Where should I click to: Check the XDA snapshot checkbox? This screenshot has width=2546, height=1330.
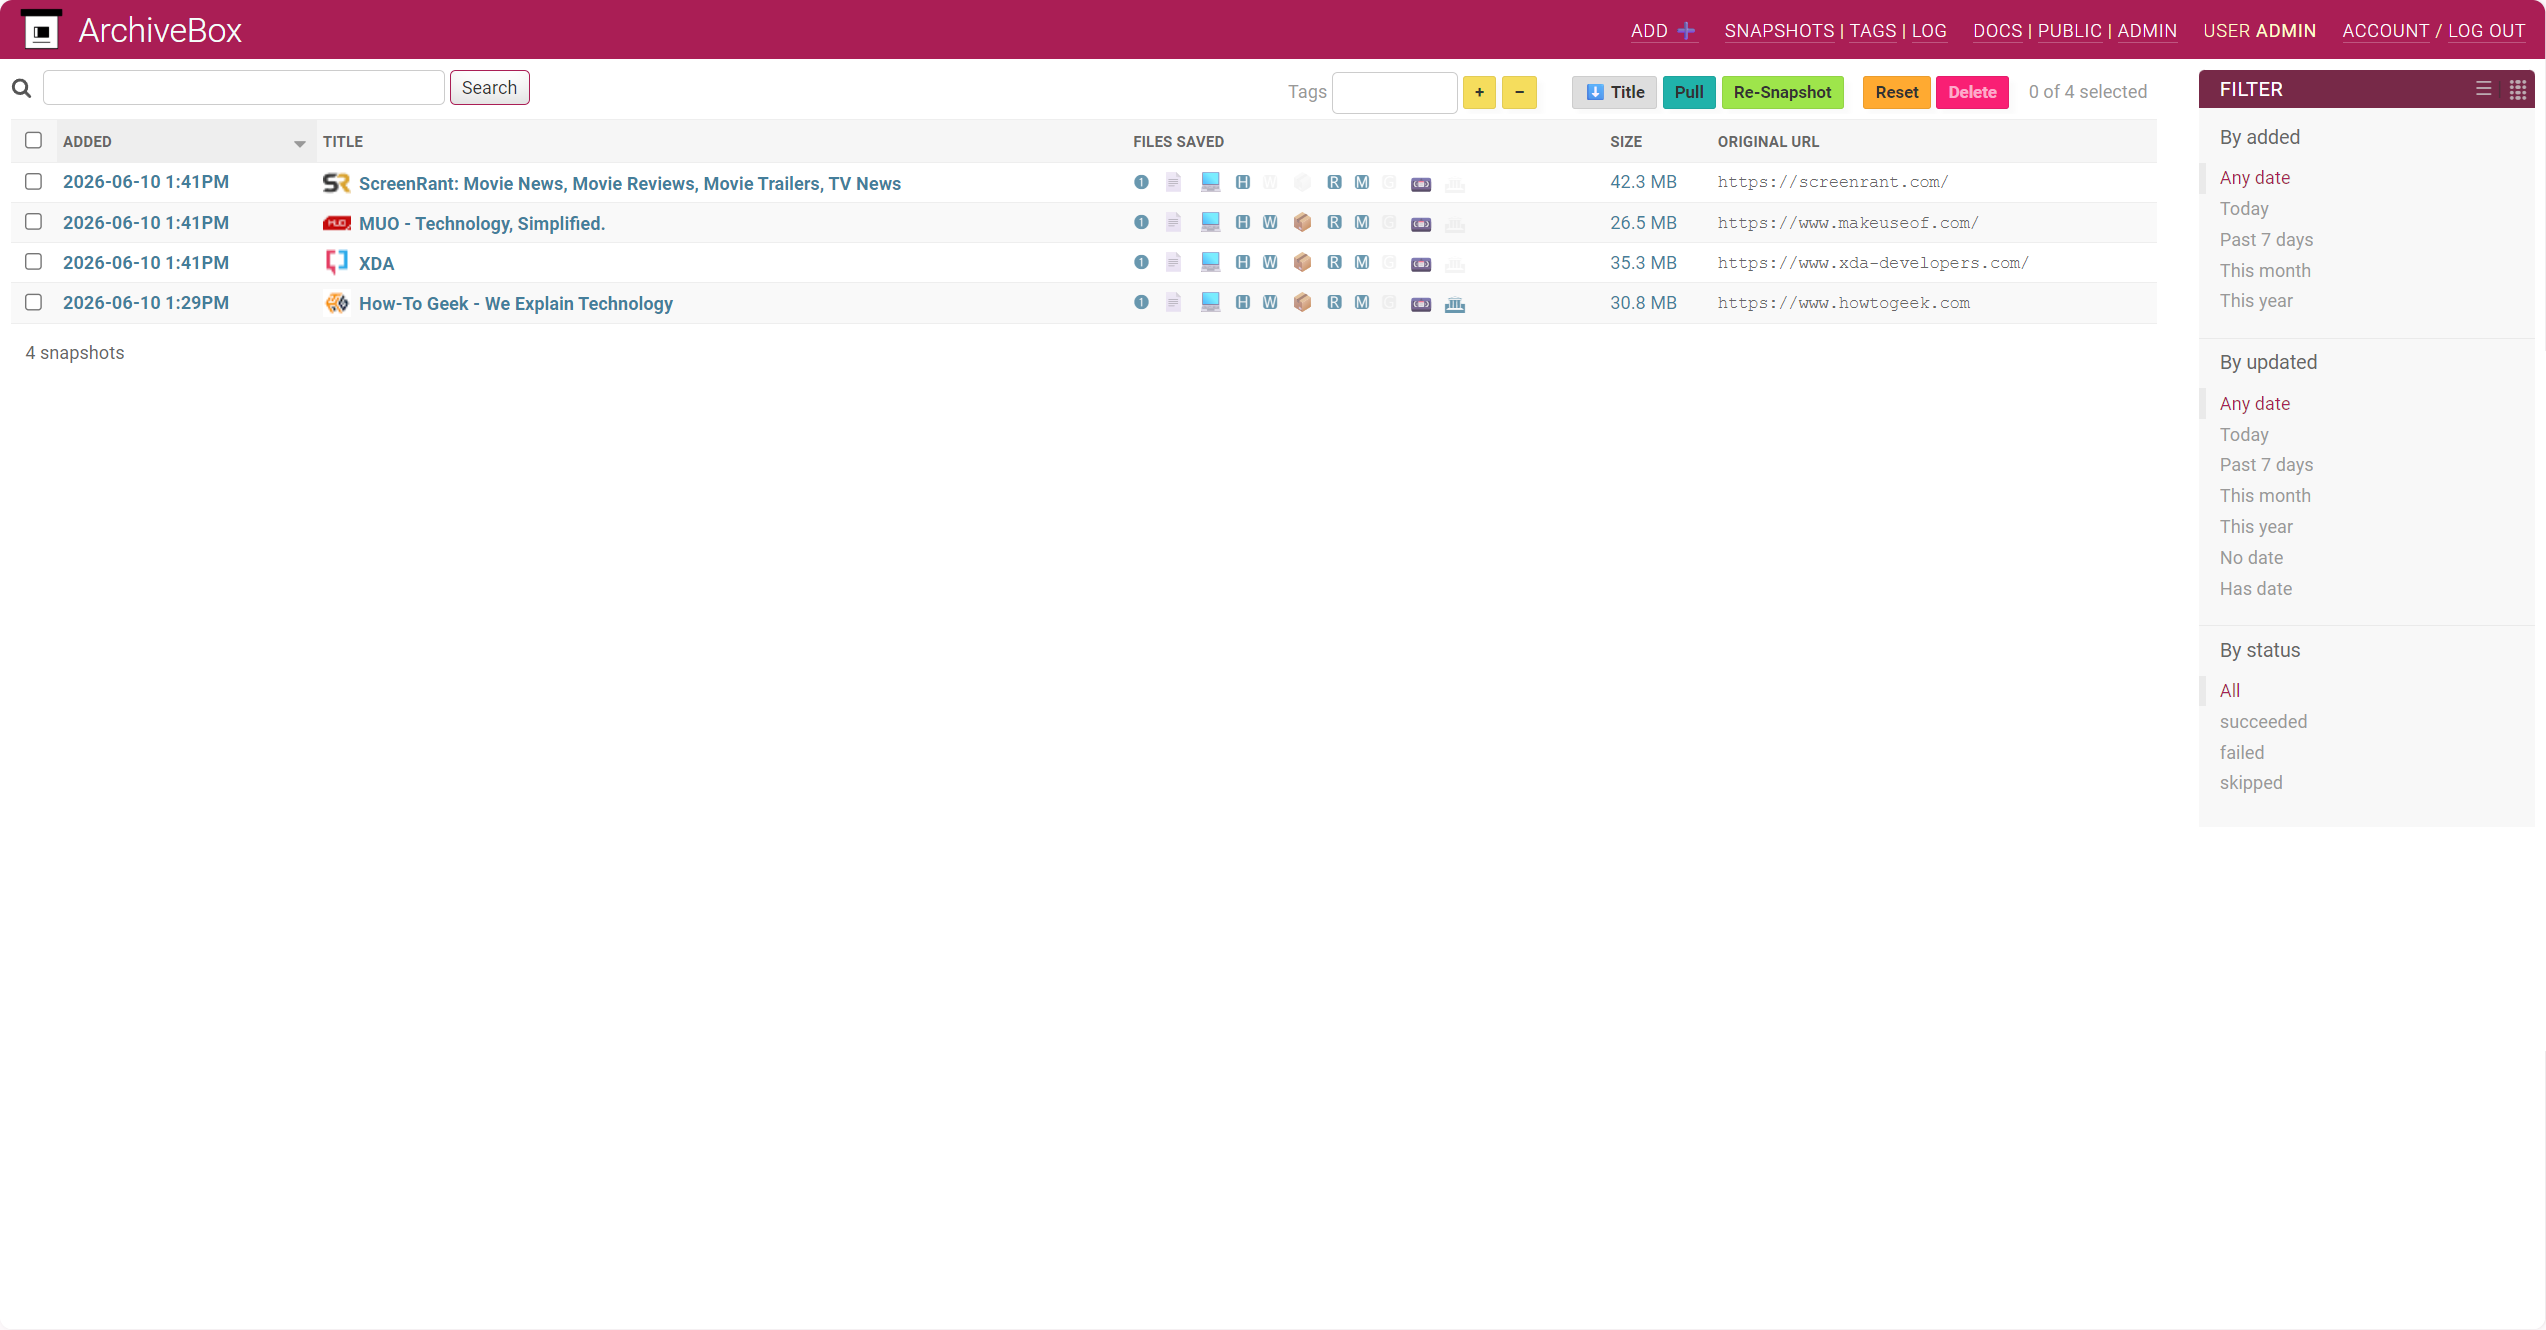tap(33, 261)
